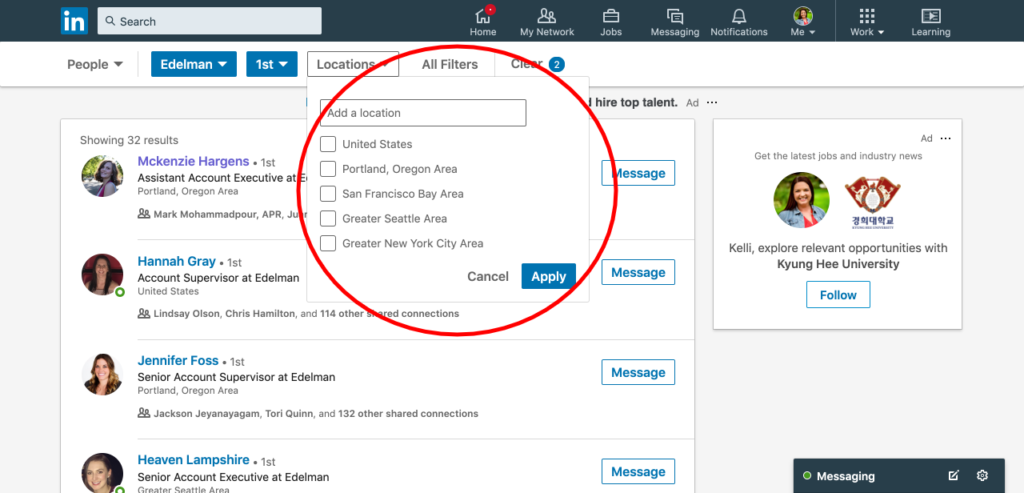This screenshot has height=493, width=1024.
Task: Check the Greater Seattle Area box
Action: click(328, 219)
